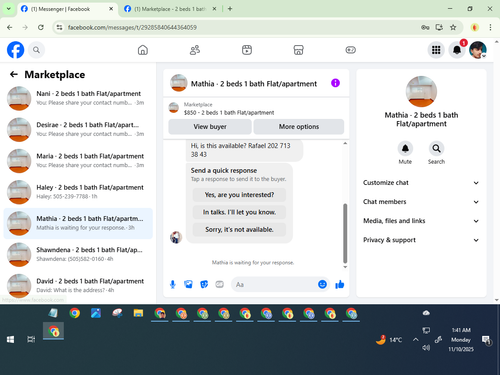Show hidden system tray icons chevron
This screenshot has height=375, width=500.
click(x=415, y=340)
